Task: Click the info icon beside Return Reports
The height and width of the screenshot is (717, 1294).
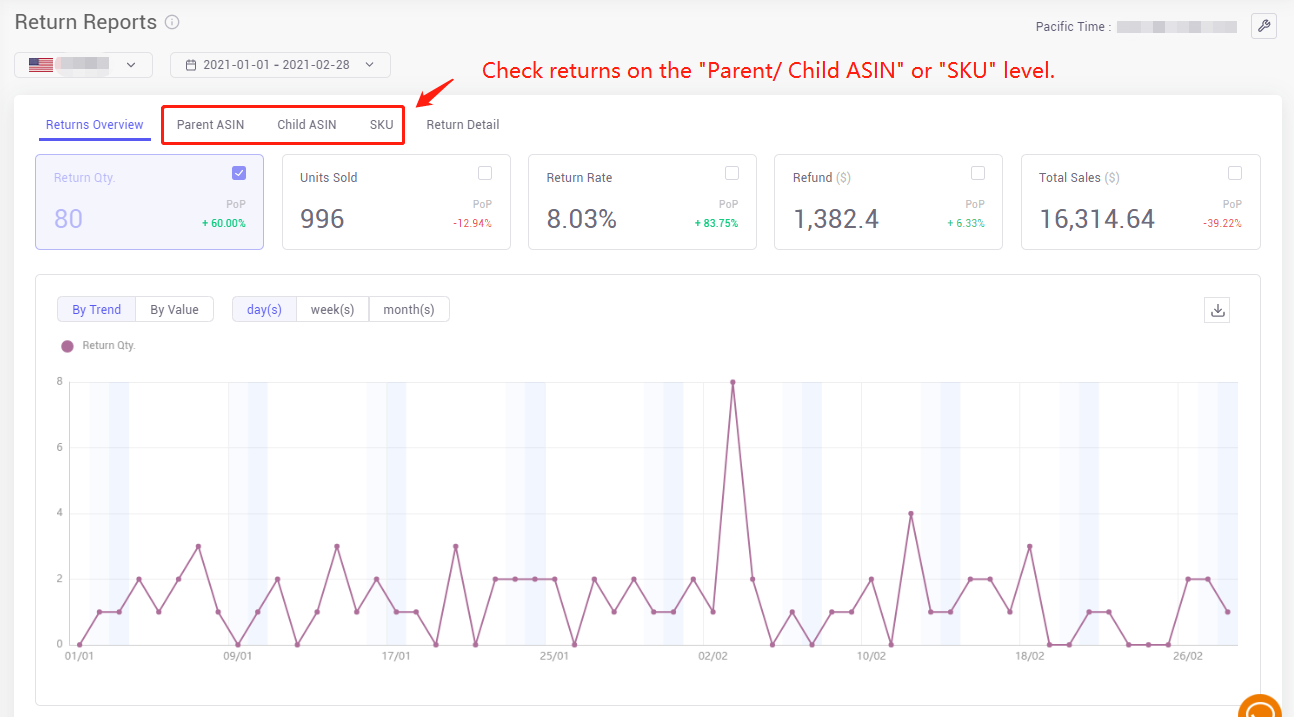Action: point(170,22)
